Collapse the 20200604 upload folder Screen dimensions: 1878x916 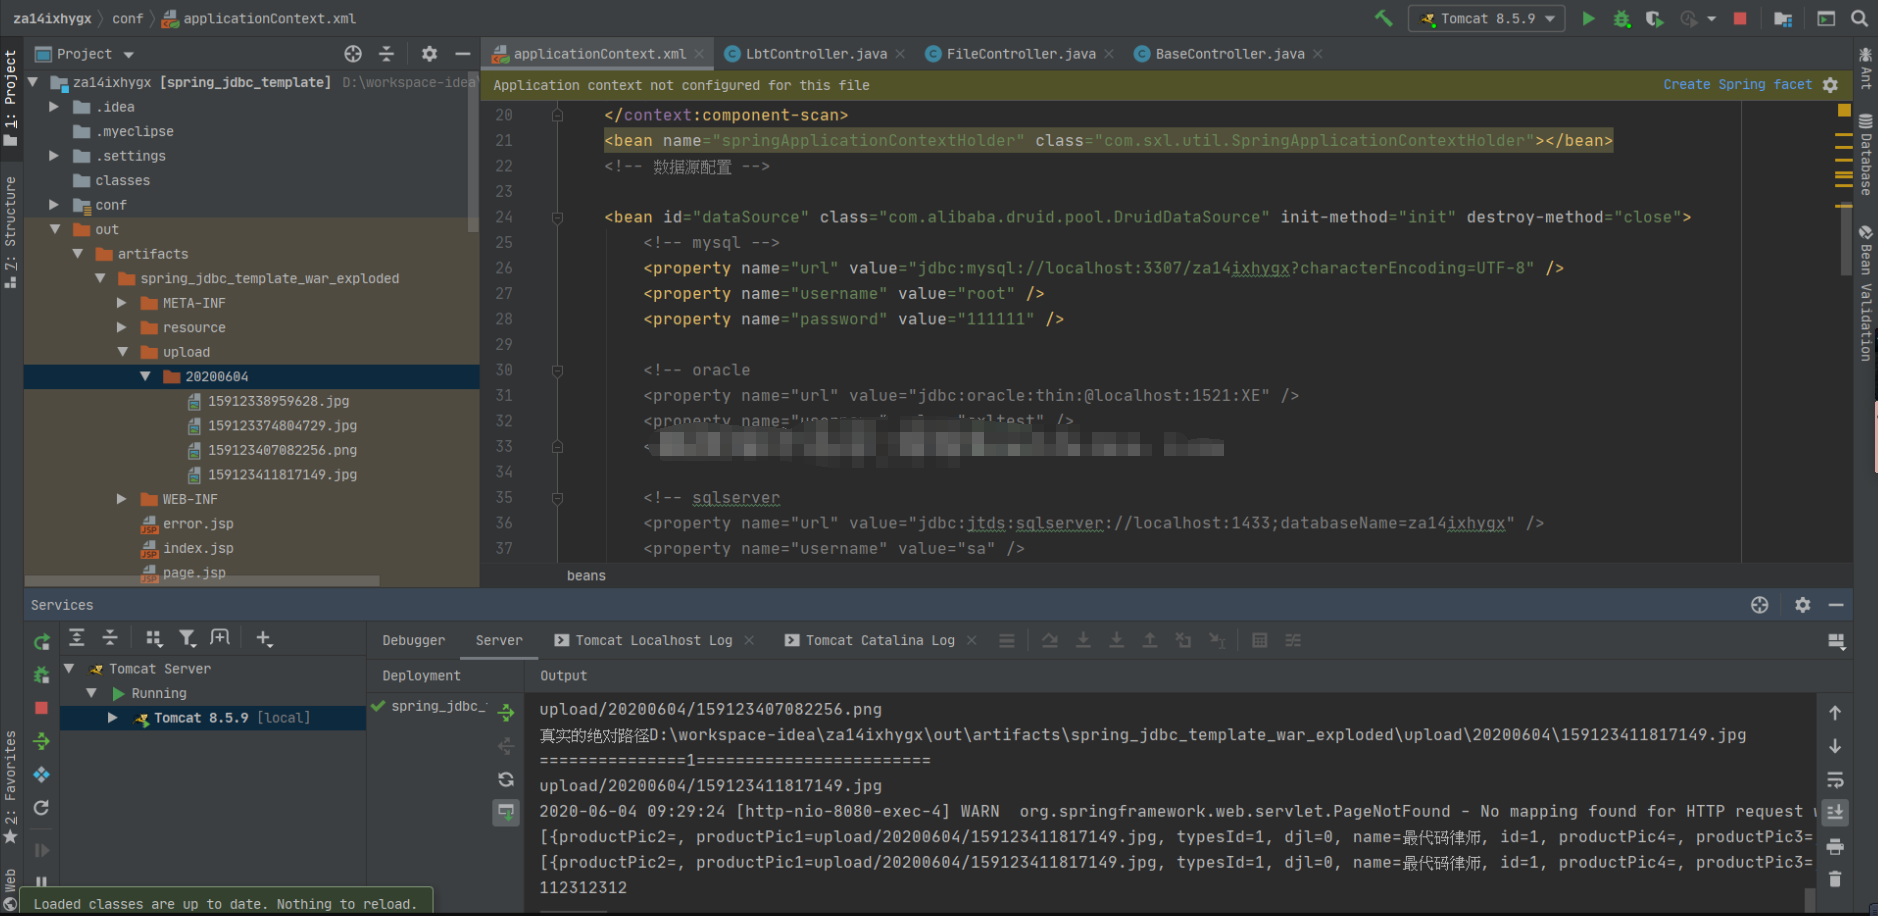(x=145, y=376)
